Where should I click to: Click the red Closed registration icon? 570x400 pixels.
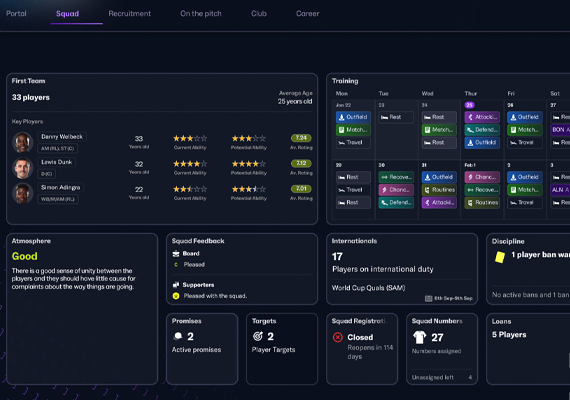click(x=338, y=337)
